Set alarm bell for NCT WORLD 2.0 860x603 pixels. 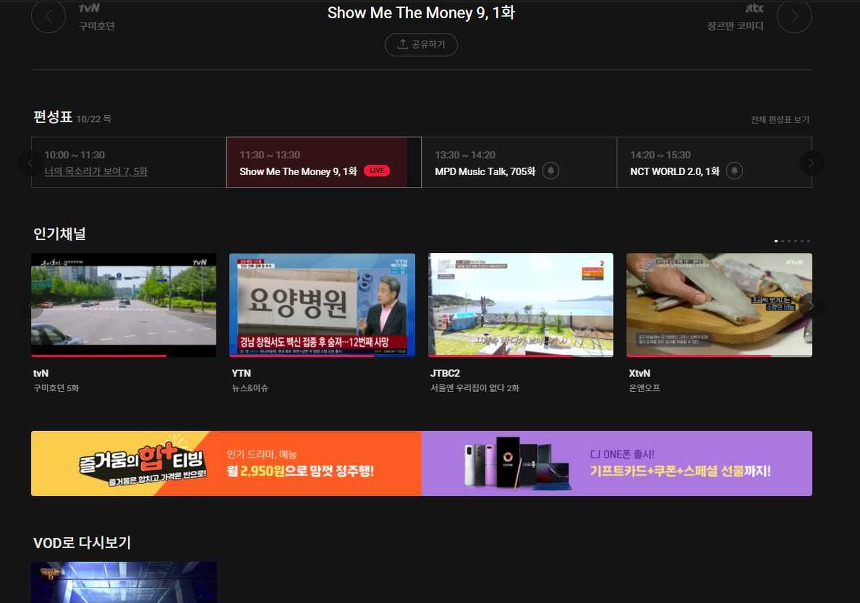pos(734,171)
